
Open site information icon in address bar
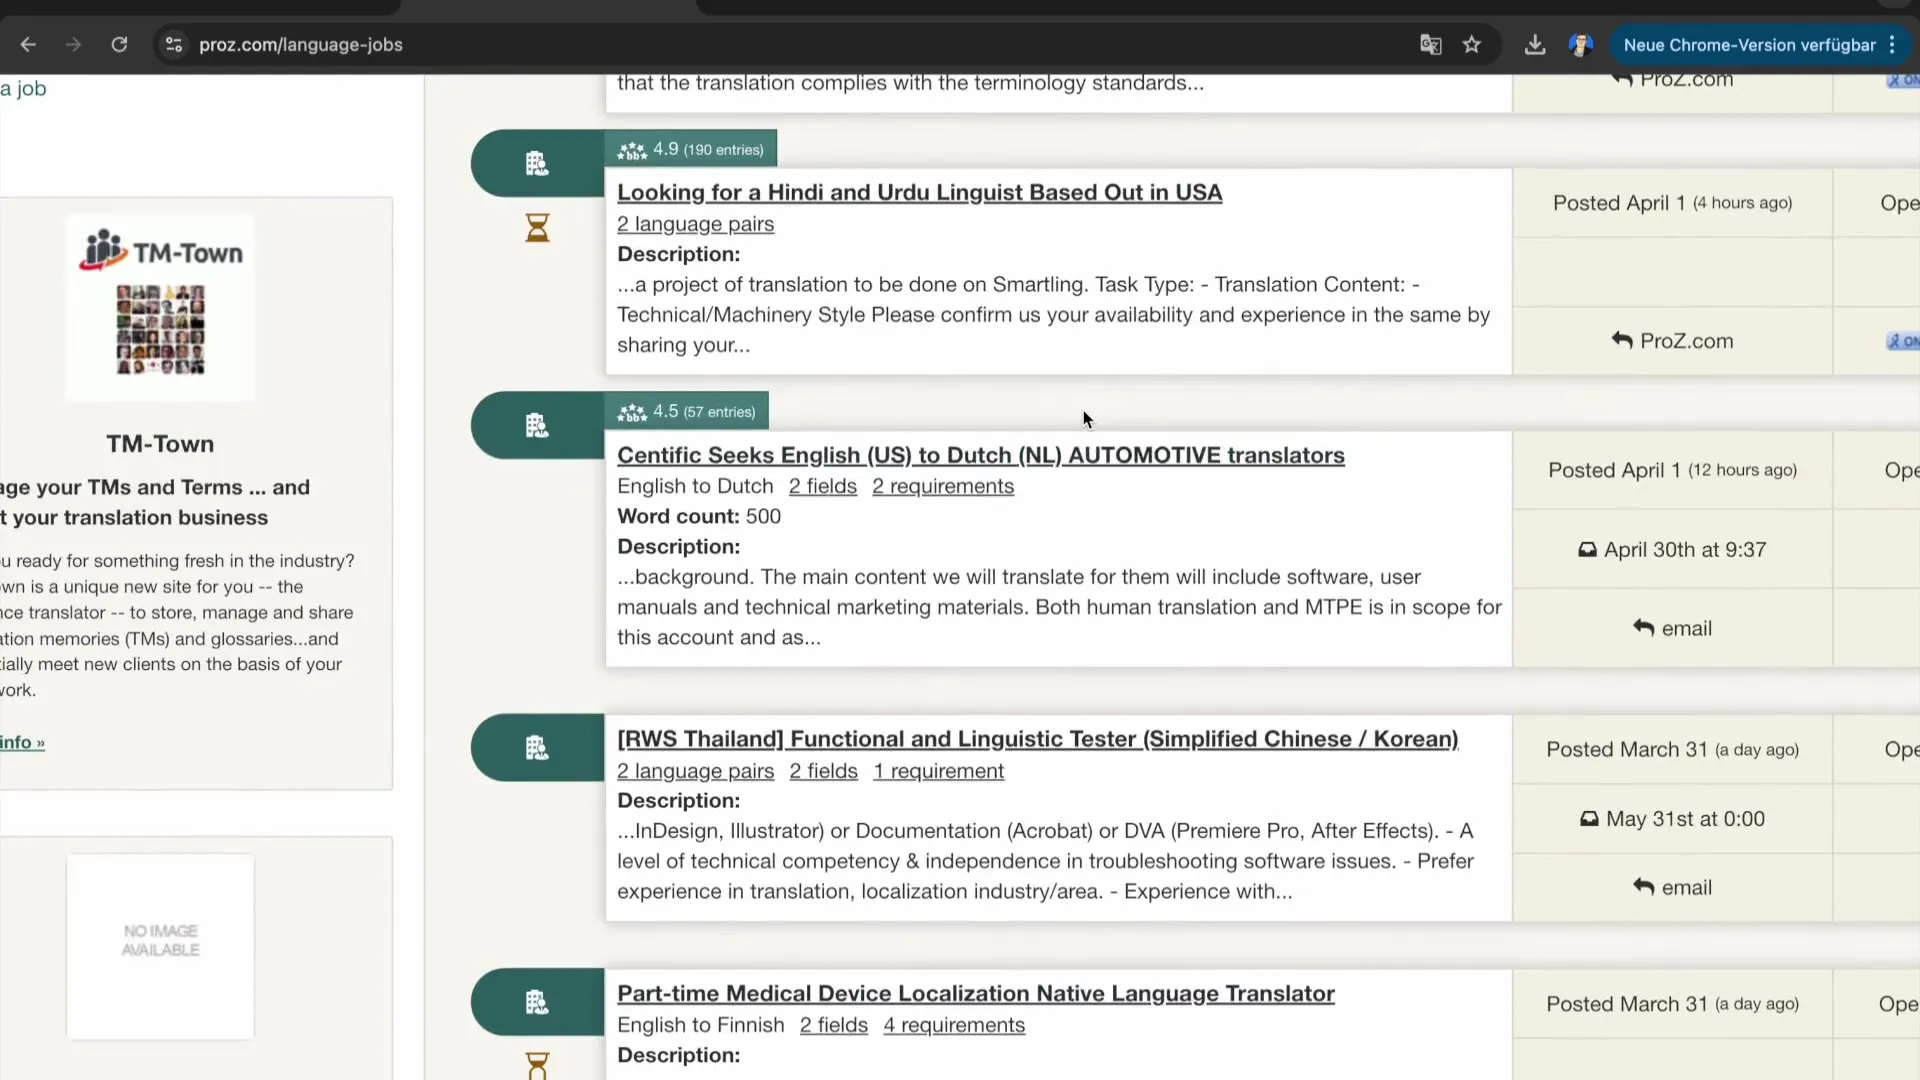pyautogui.click(x=174, y=45)
